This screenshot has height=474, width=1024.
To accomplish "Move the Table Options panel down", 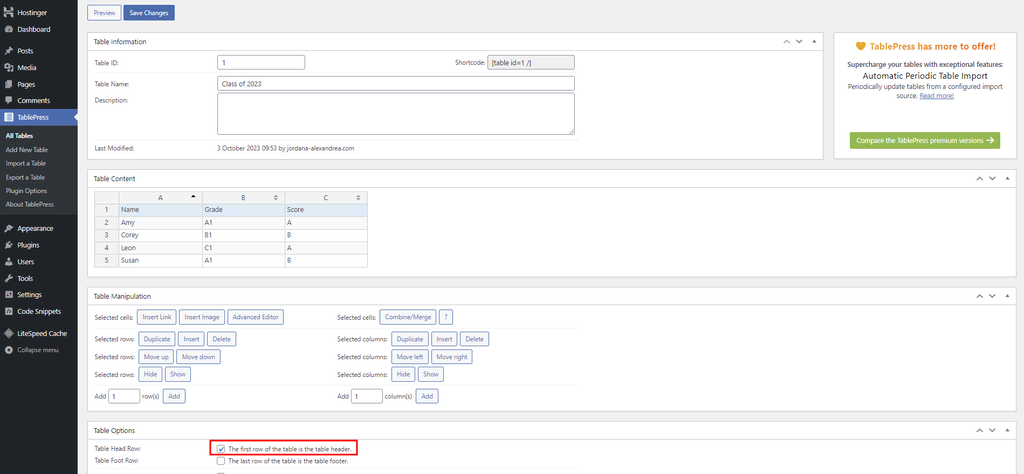I will coord(992,431).
